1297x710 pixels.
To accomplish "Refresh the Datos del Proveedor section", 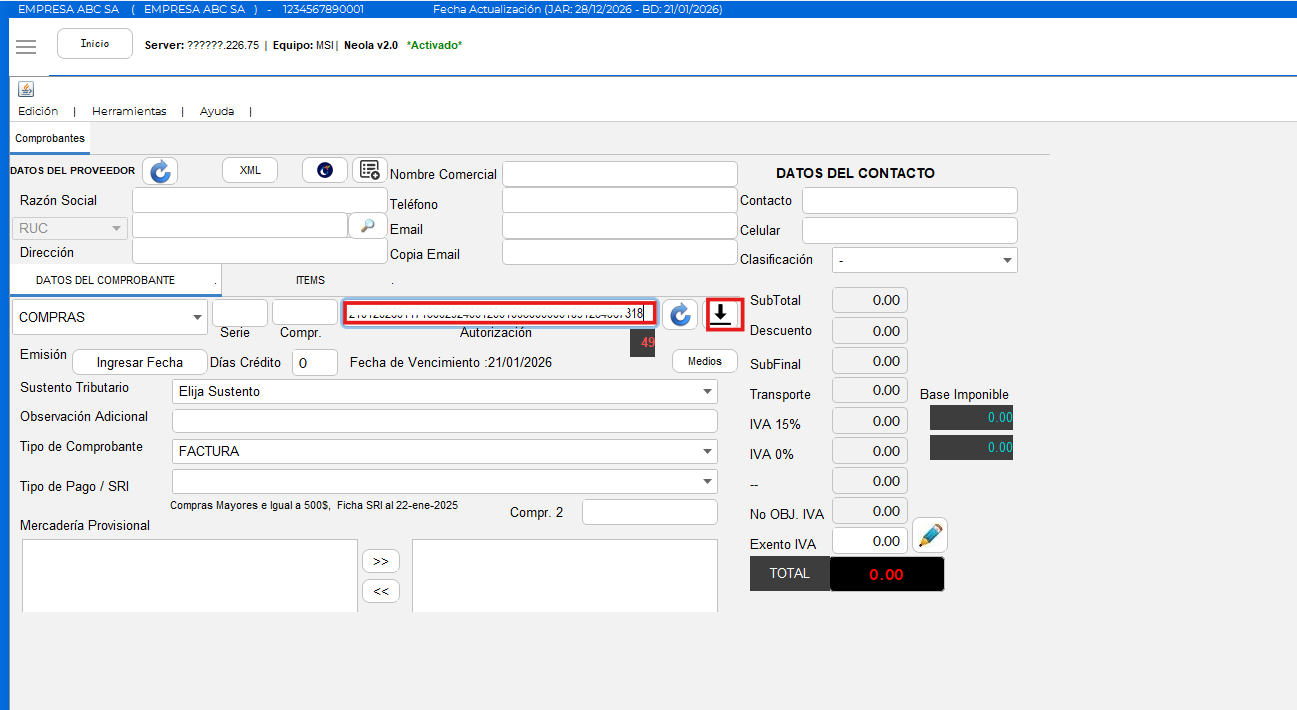I will (160, 171).
